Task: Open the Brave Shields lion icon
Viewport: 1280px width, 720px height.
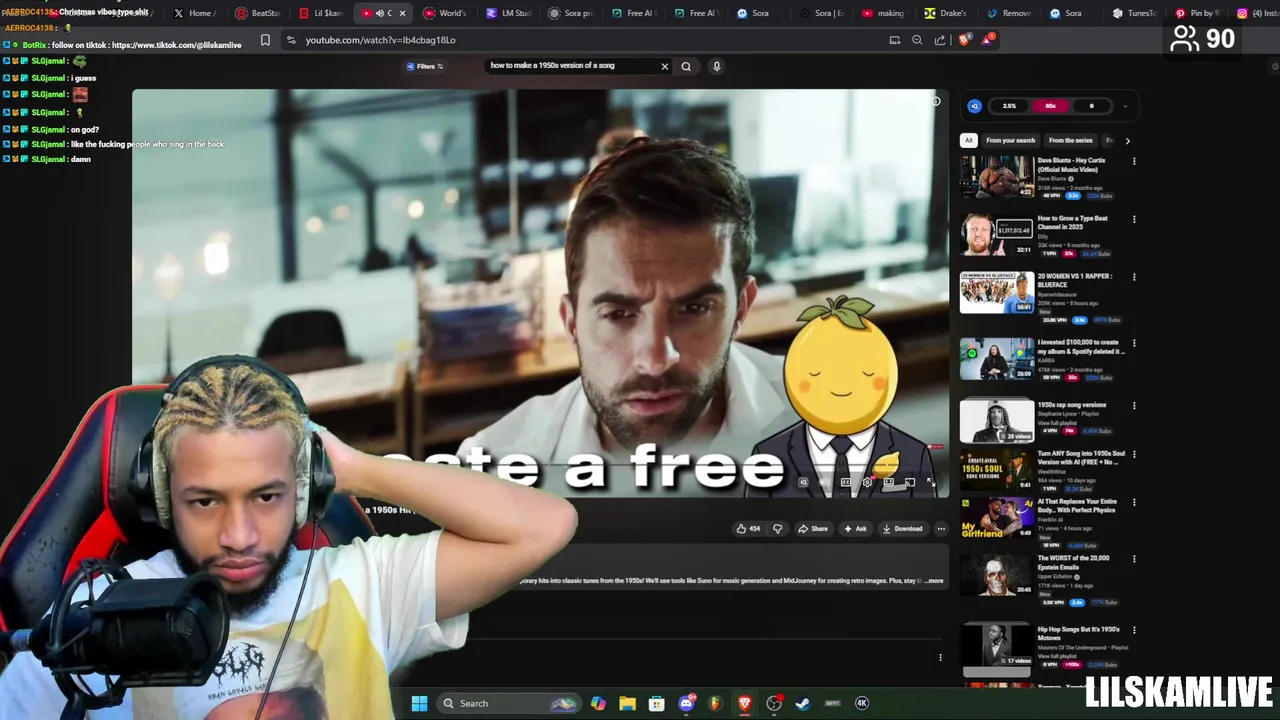Action: coord(964,40)
